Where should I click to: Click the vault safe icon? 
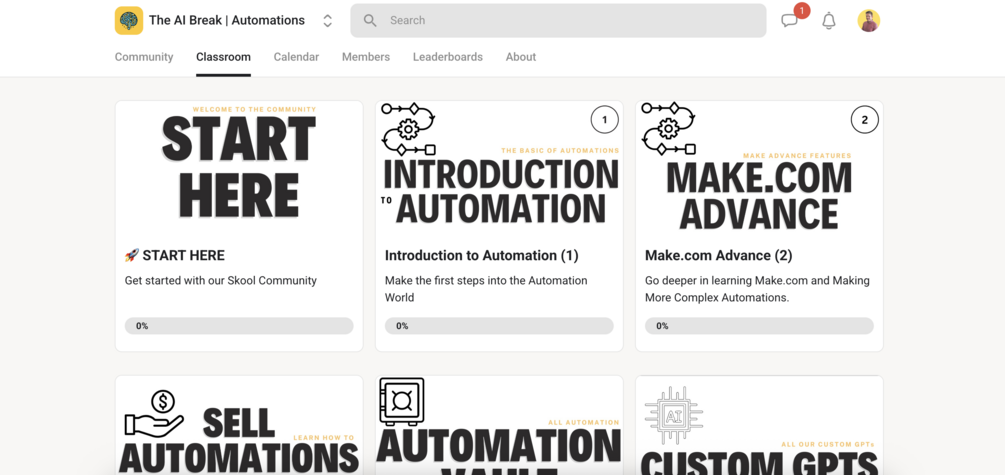click(402, 402)
